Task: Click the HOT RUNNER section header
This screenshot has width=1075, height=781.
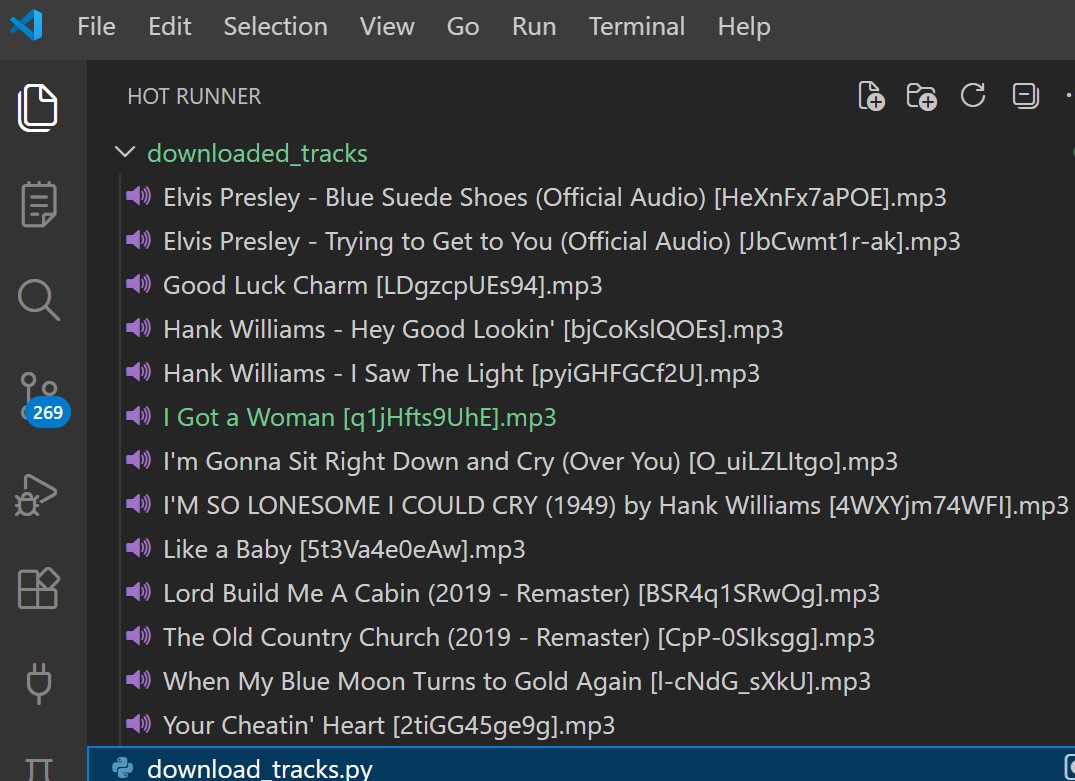Action: 194,97
